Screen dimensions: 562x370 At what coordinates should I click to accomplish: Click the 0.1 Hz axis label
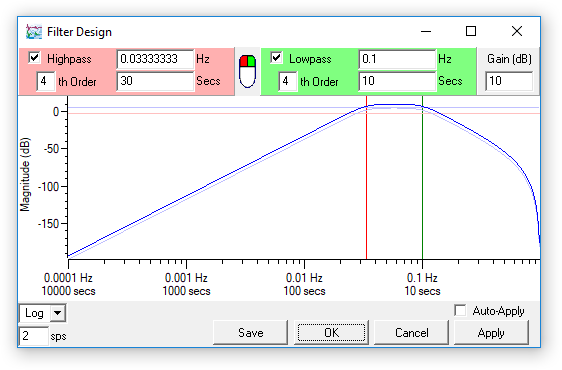422,278
